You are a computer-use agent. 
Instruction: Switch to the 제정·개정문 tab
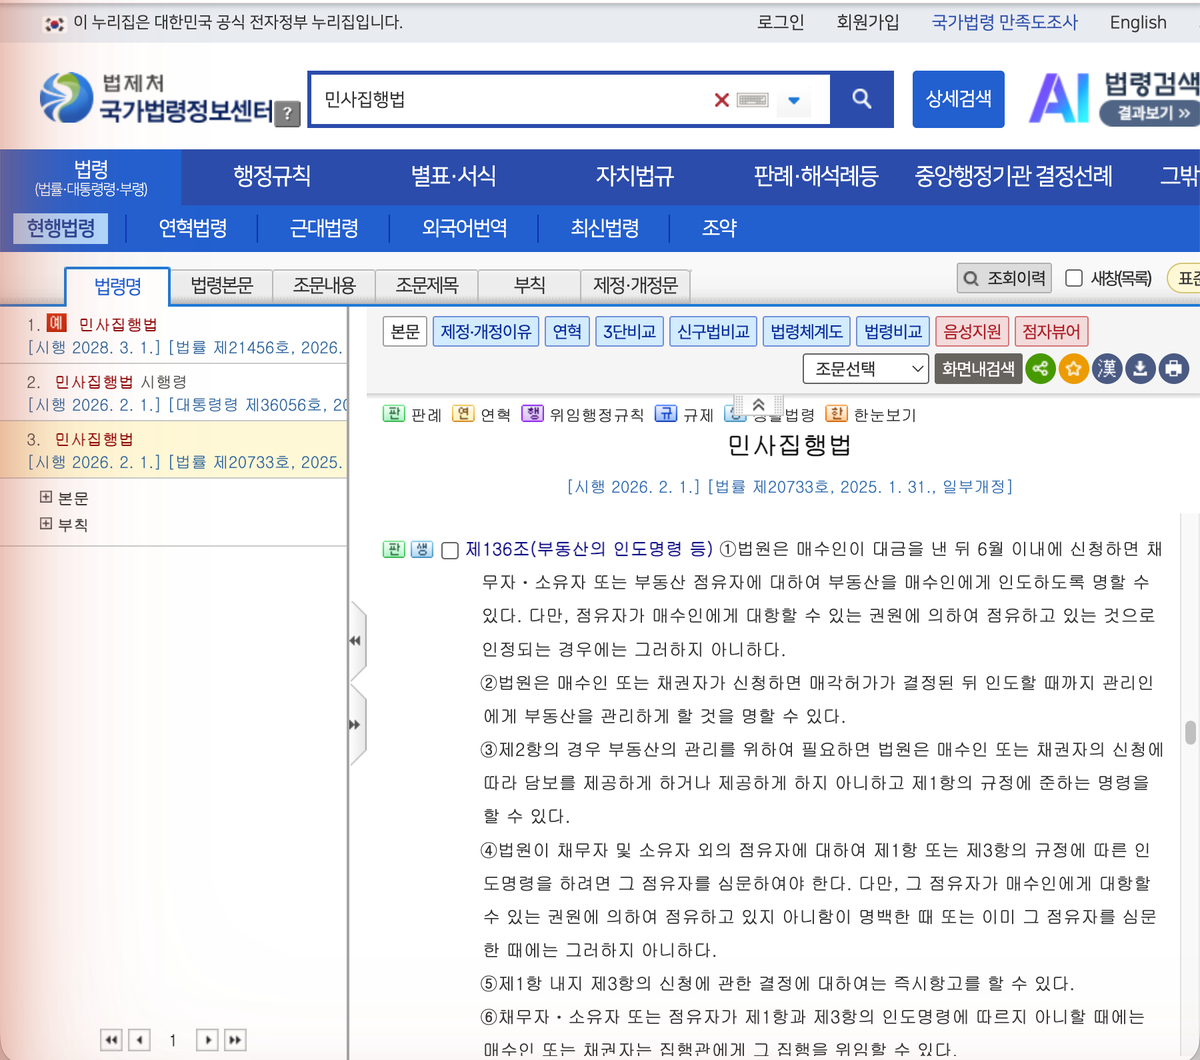click(635, 286)
